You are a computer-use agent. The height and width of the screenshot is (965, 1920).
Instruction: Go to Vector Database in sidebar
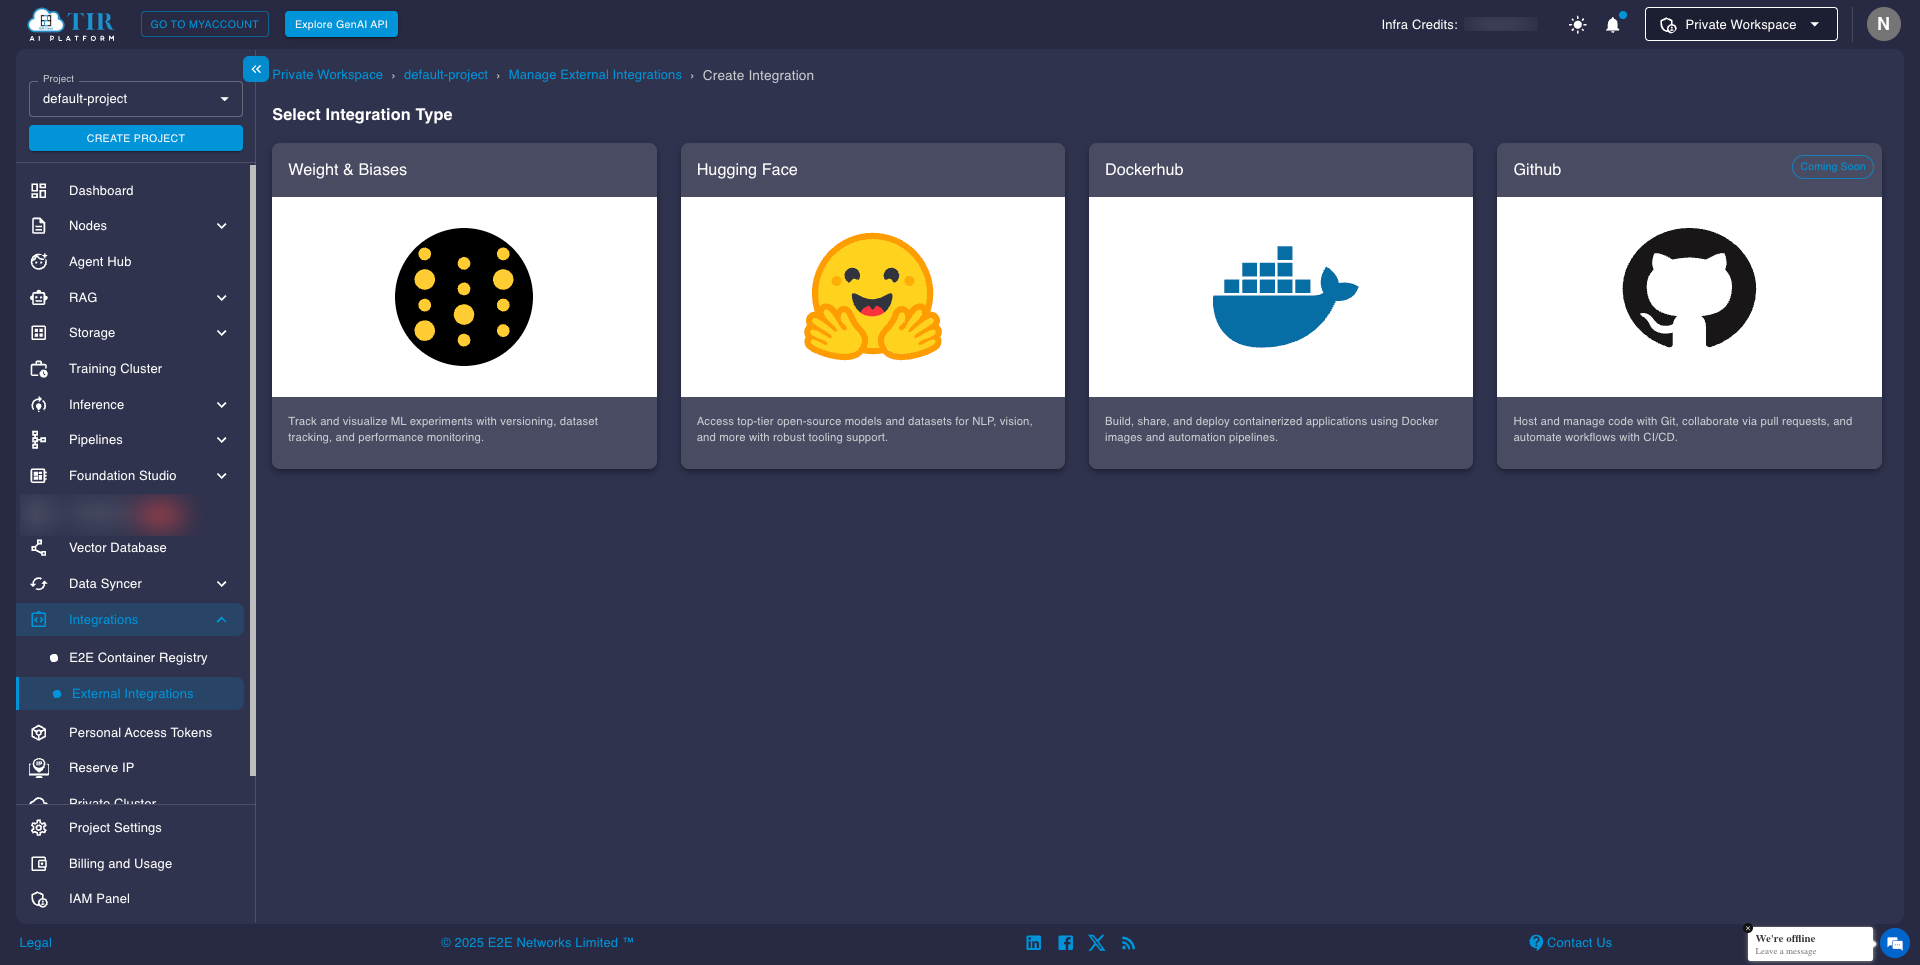(117, 548)
